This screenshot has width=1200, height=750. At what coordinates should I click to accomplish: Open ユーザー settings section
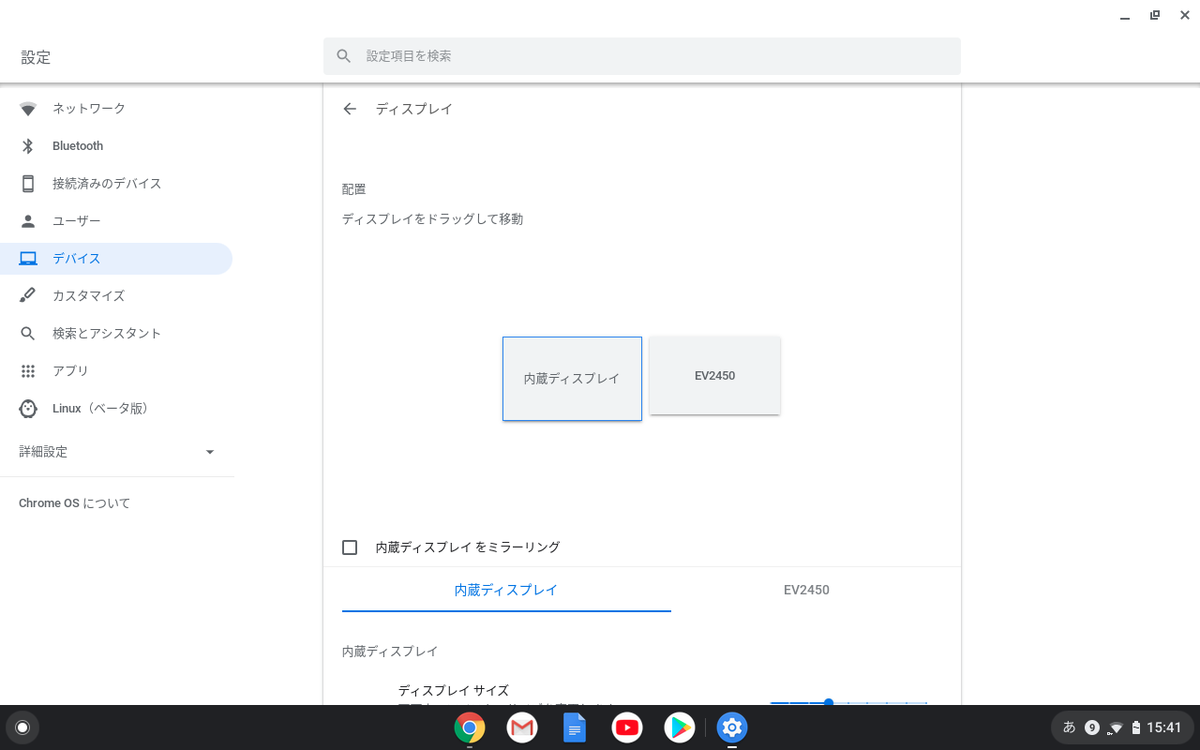pos(116,221)
